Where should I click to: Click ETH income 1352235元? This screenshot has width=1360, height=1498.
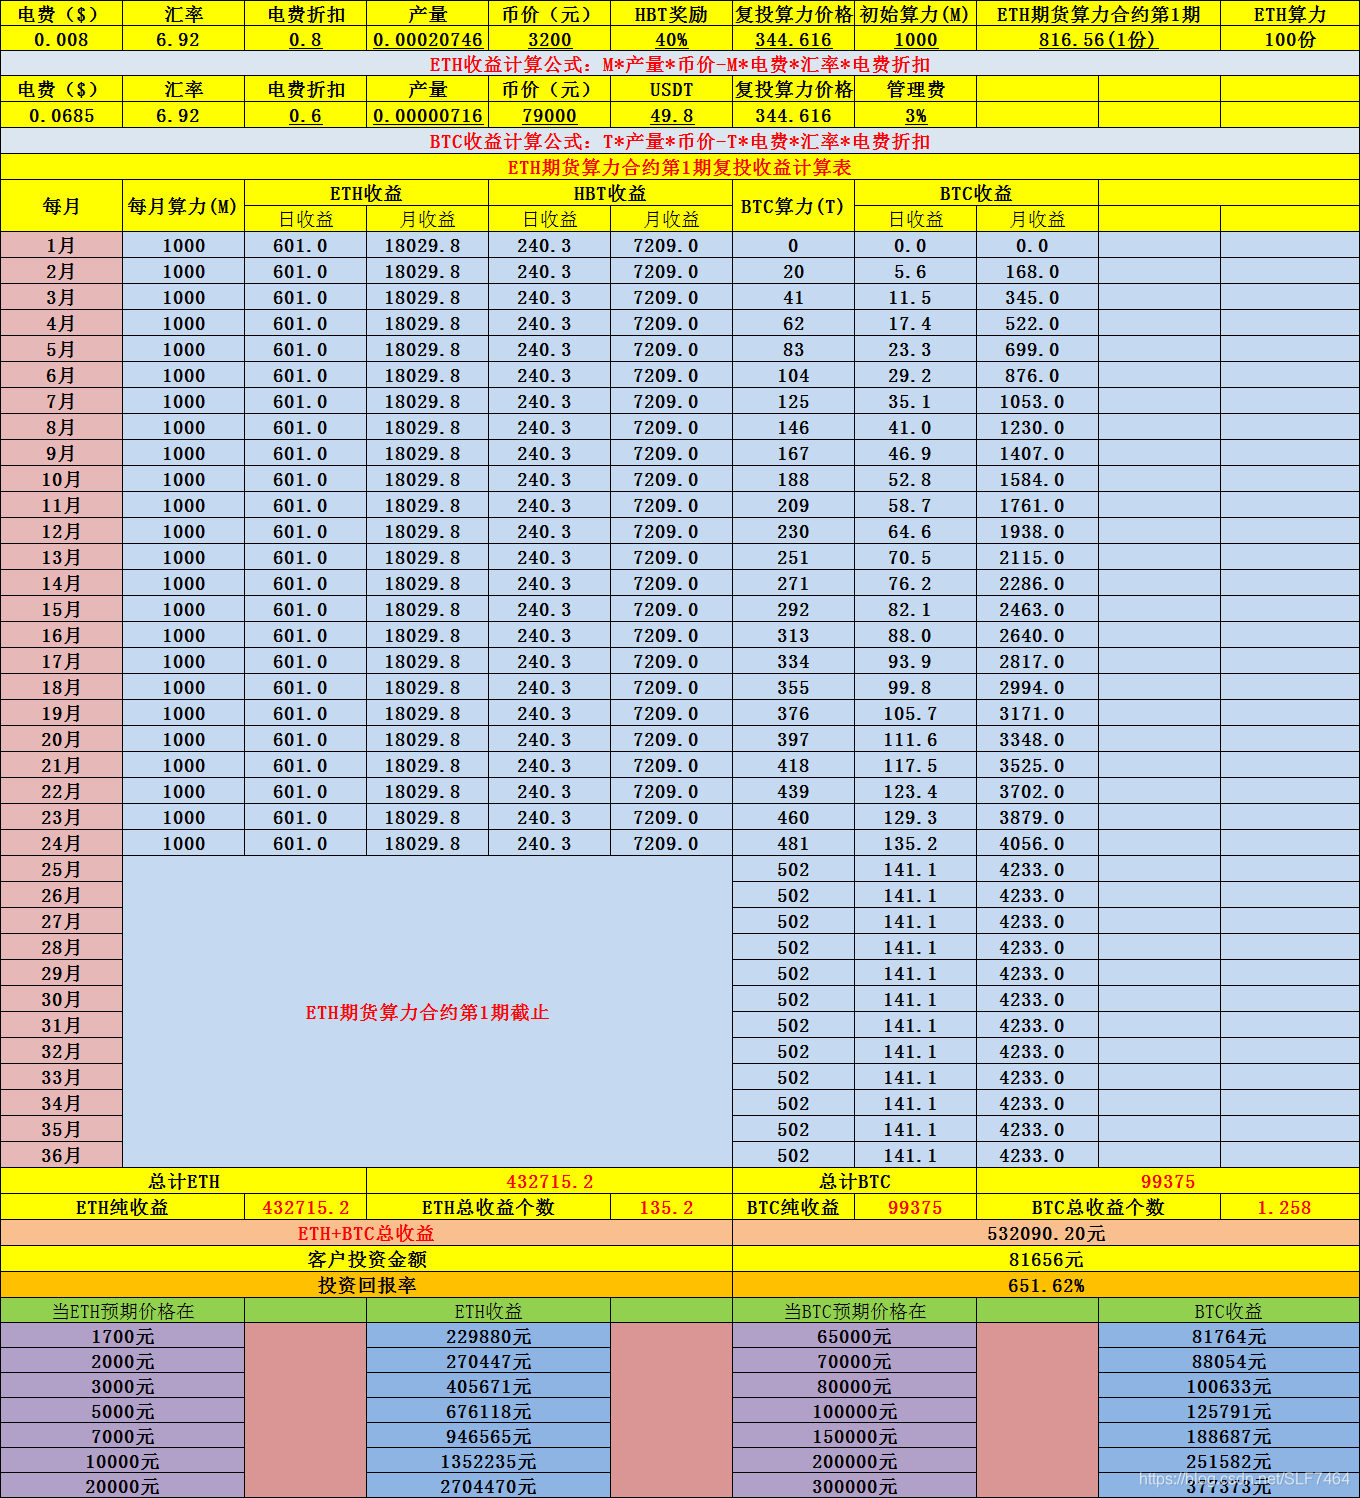tap(488, 1462)
